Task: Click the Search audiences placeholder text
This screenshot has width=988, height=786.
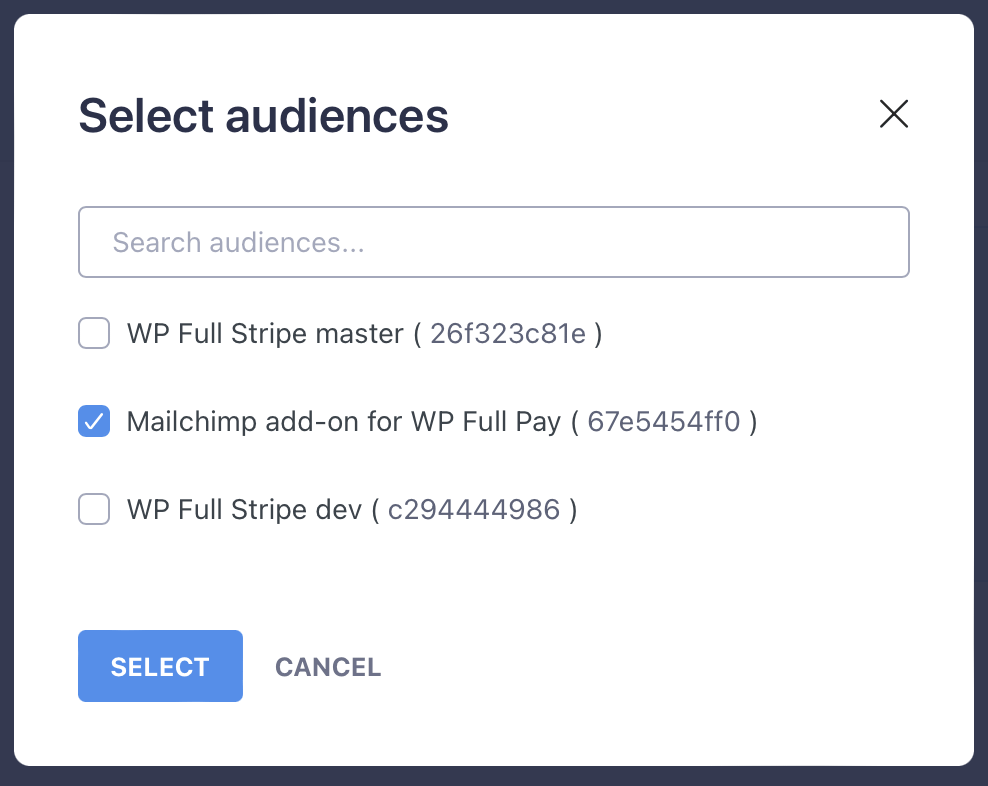Action: pyautogui.click(x=237, y=242)
